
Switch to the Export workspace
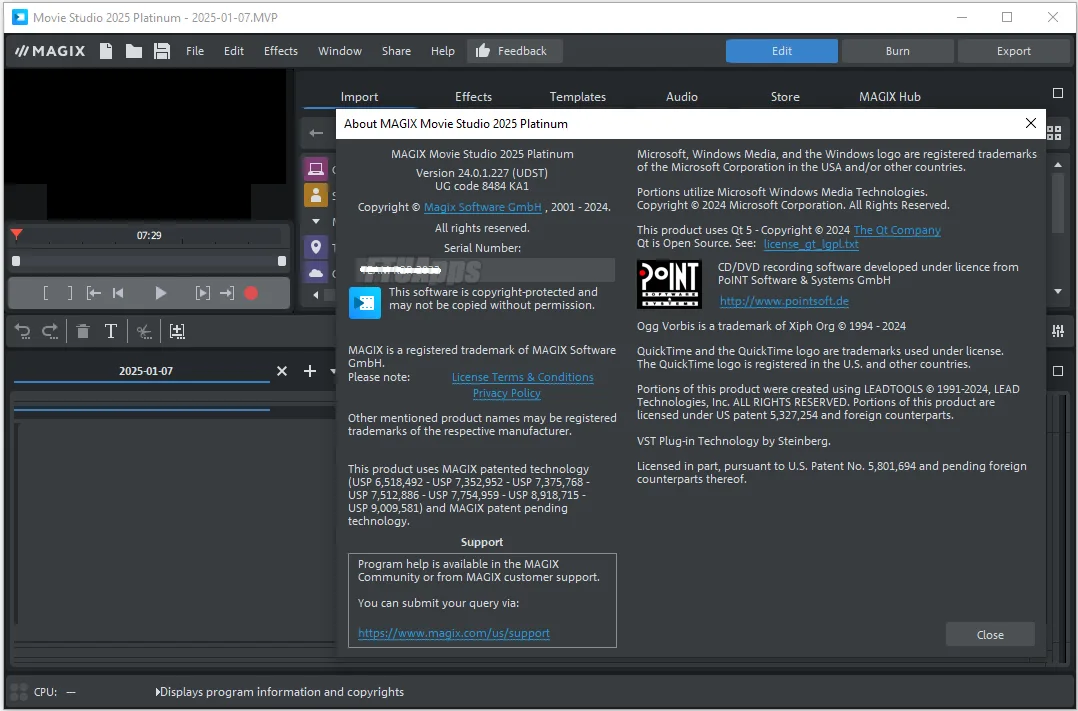pyautogui.click(x=1013, y=51)
